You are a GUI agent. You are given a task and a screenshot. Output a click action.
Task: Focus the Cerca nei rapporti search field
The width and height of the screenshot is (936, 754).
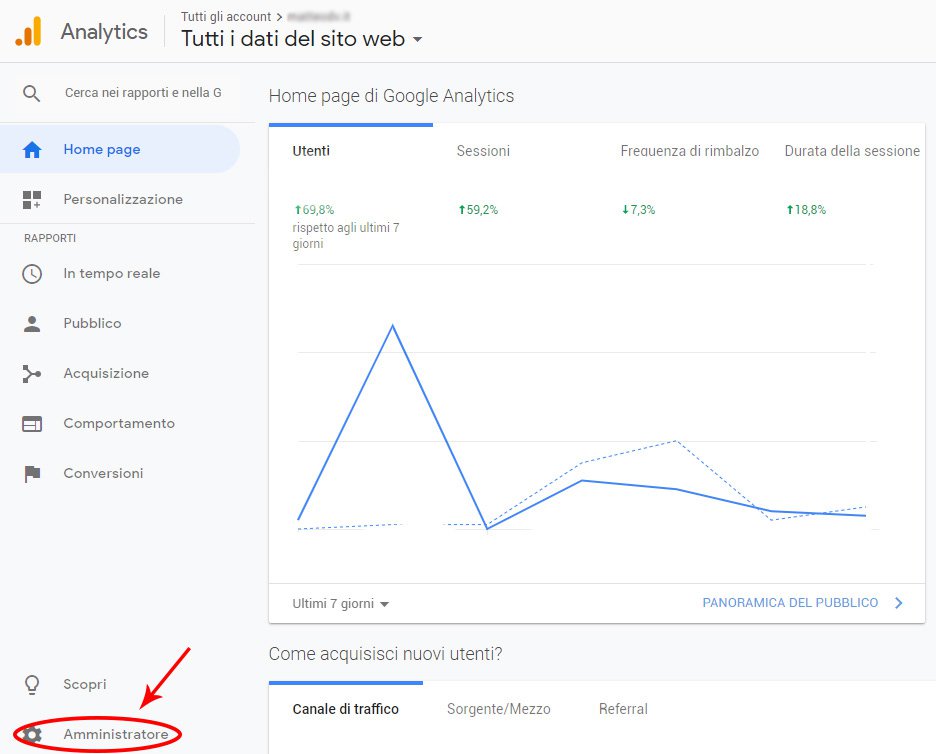pyautogui.click(x=143, y=93)
